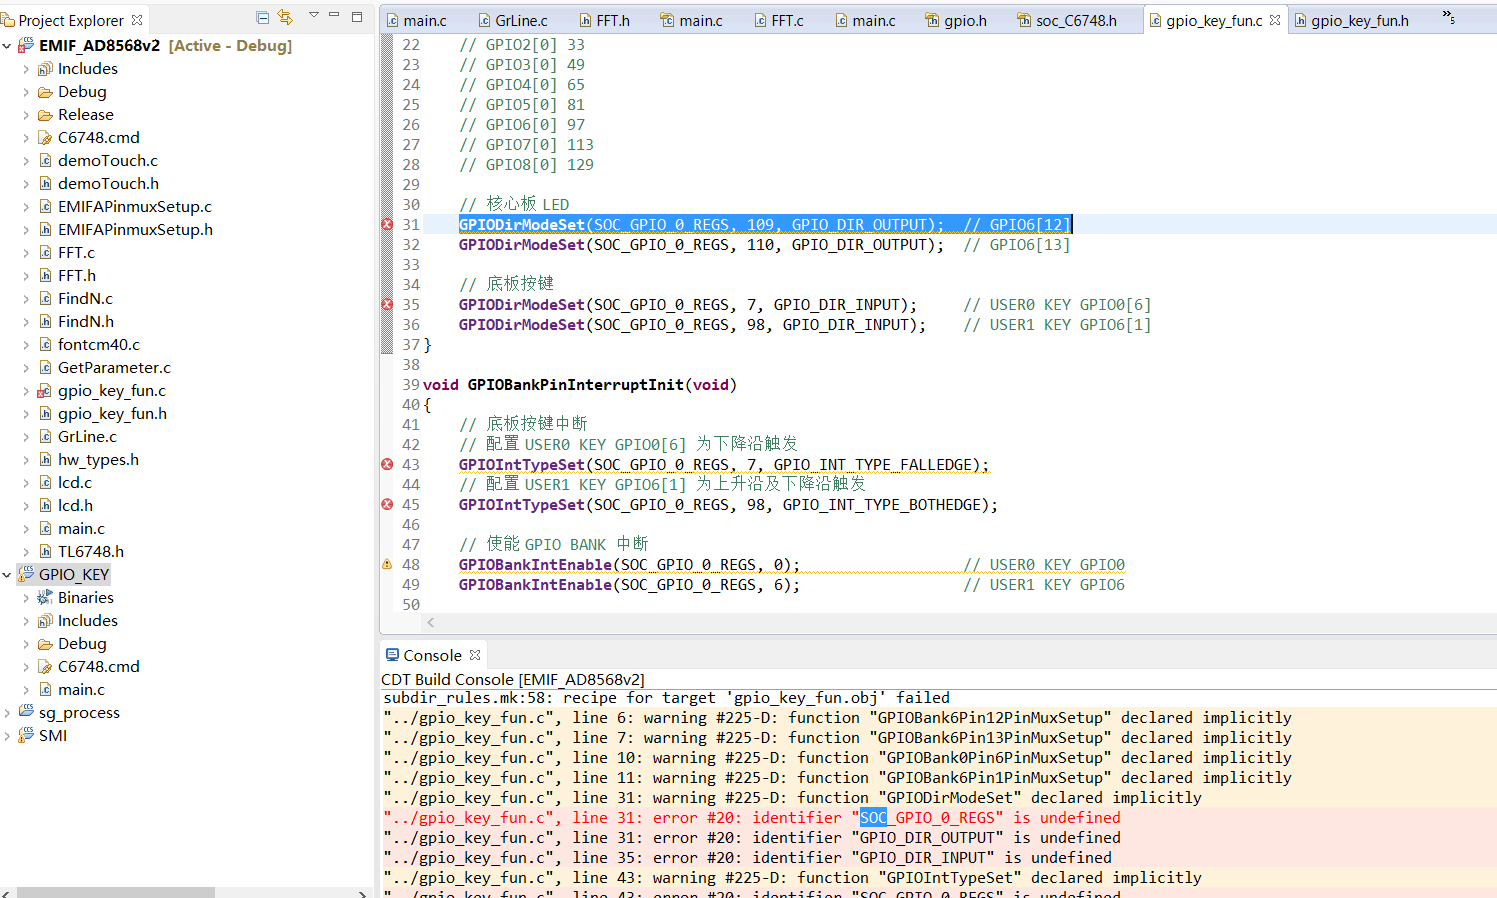The height and width of the screenshot is (898, 1497).
Task: Toggle Link with Editor icon
Action: (286, 18)
